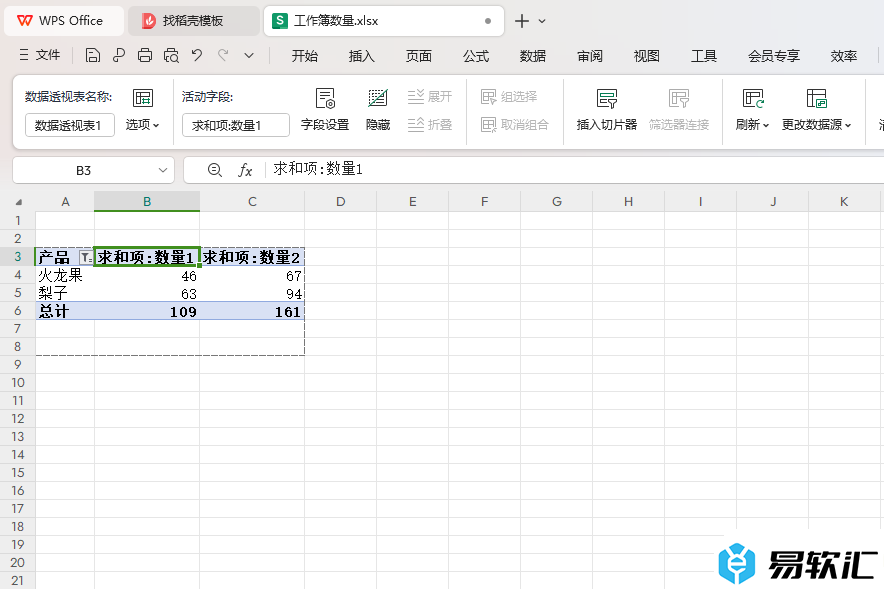884x589 pixels.
Task: Click the export to PDF icon
Action: click(x=118, y=55)
